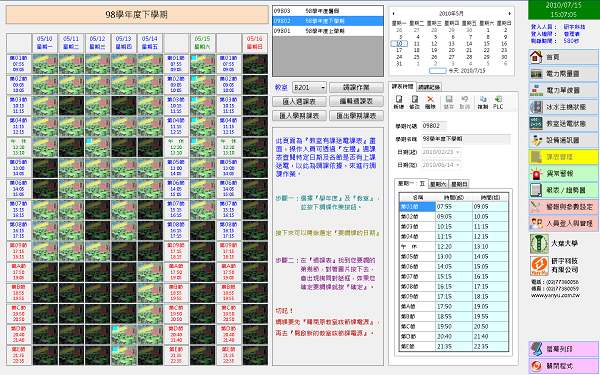Open the 異常警報 alarm page
Image resolution: width=600 pixels, height=375 pixels.
click(x=563, y=174)
